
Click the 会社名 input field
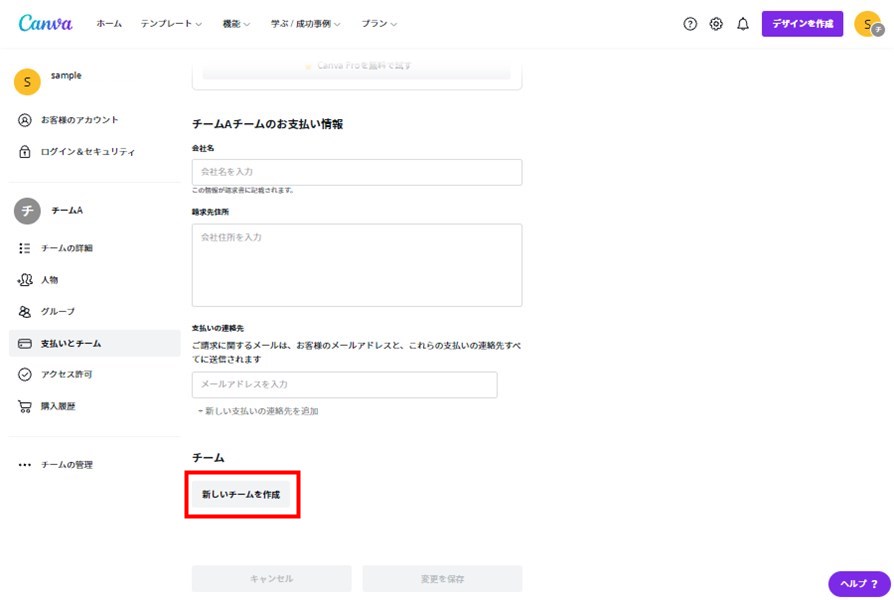click(357, 172)
